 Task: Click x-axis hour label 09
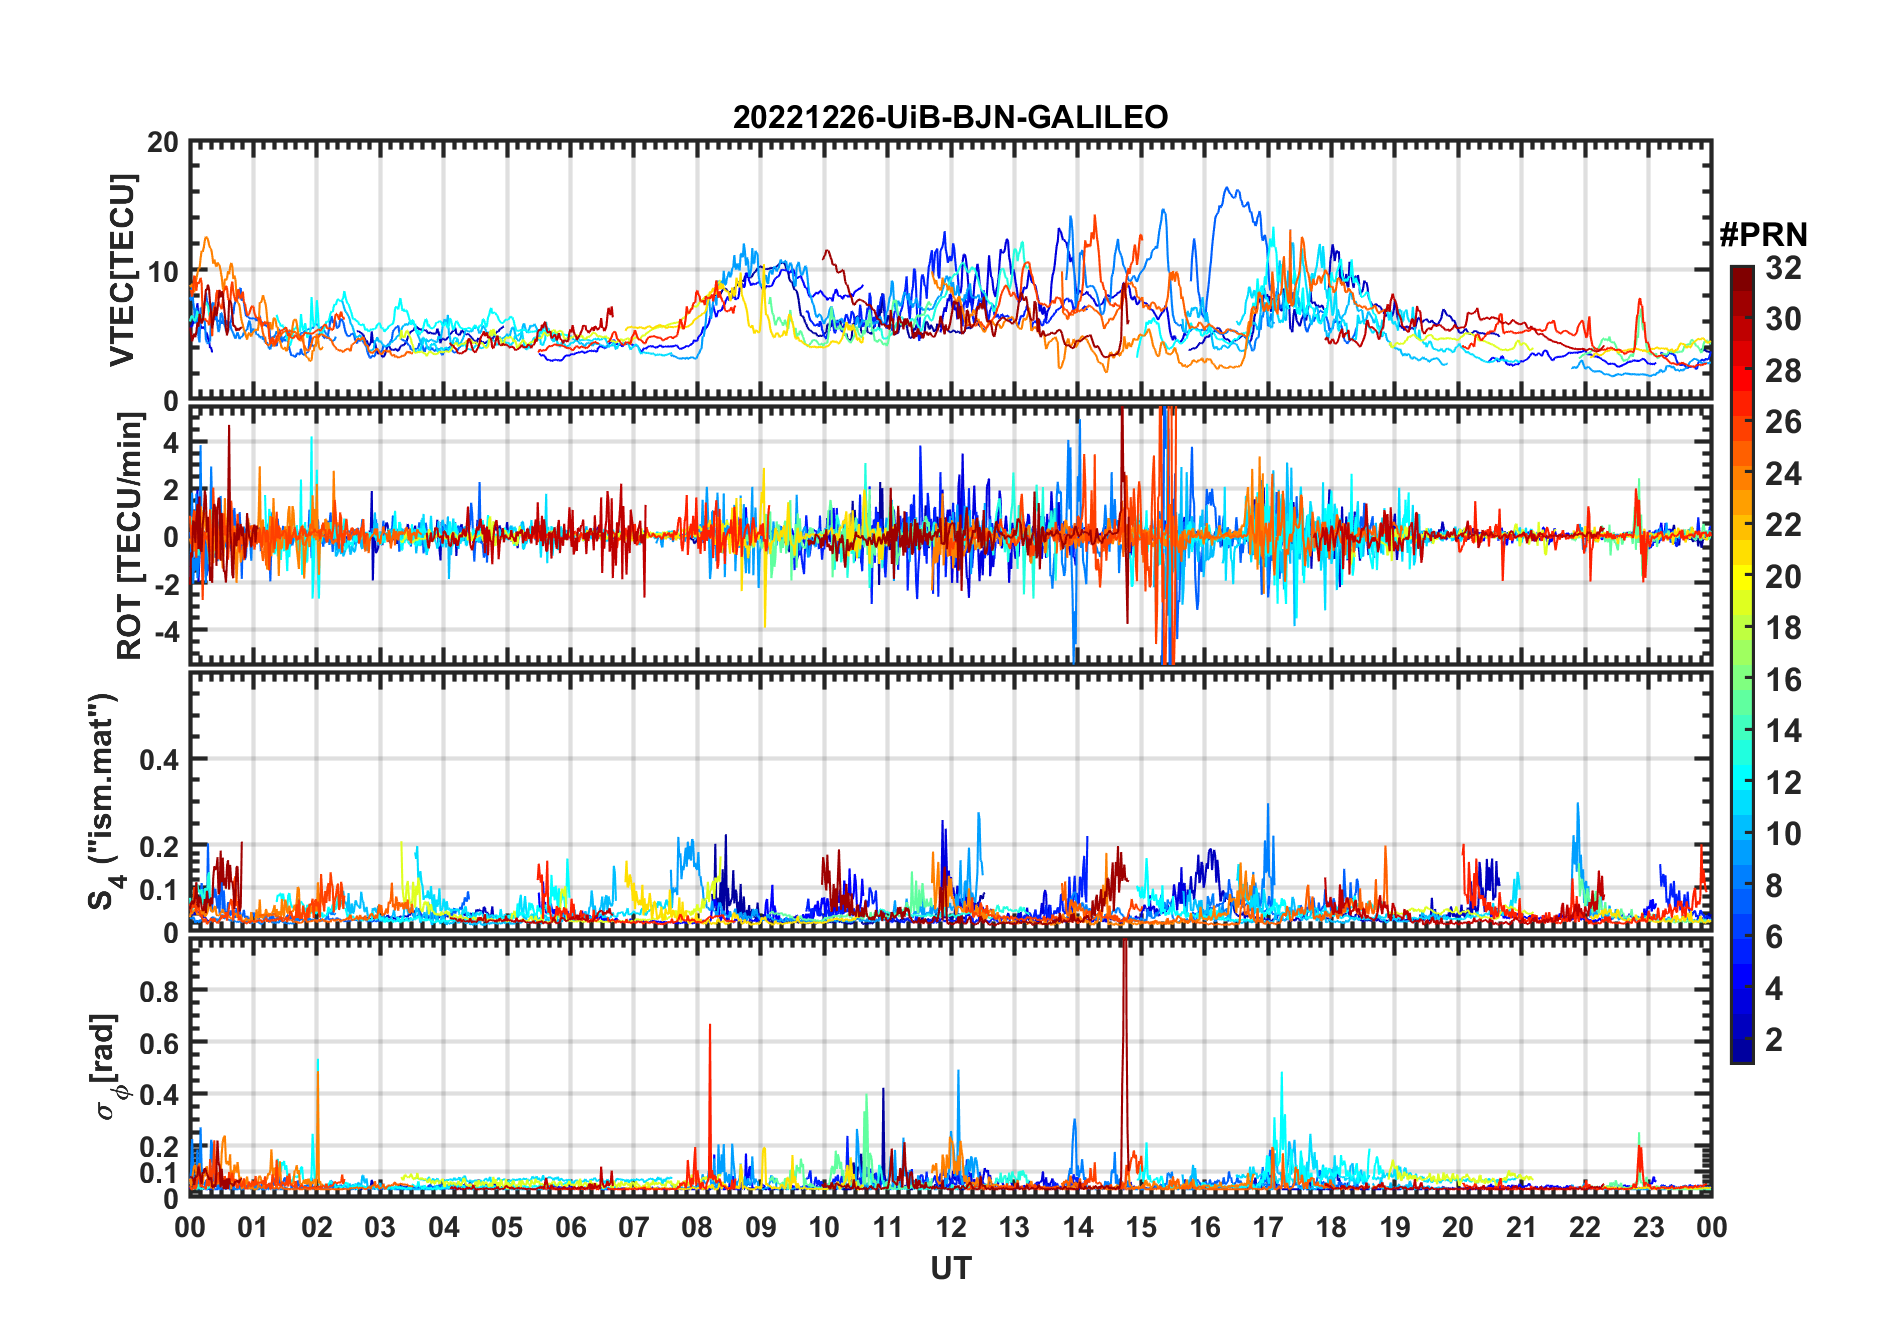[761, 1227]
